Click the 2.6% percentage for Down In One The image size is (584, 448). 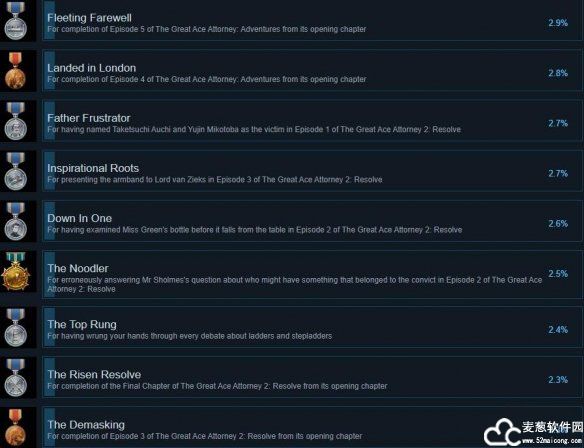click(558, 224)
